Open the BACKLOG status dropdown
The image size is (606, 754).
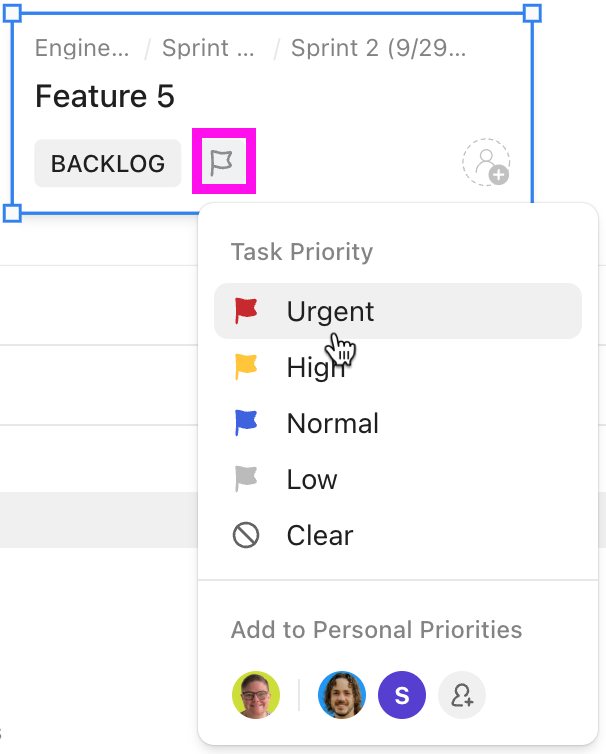[108, 163]
